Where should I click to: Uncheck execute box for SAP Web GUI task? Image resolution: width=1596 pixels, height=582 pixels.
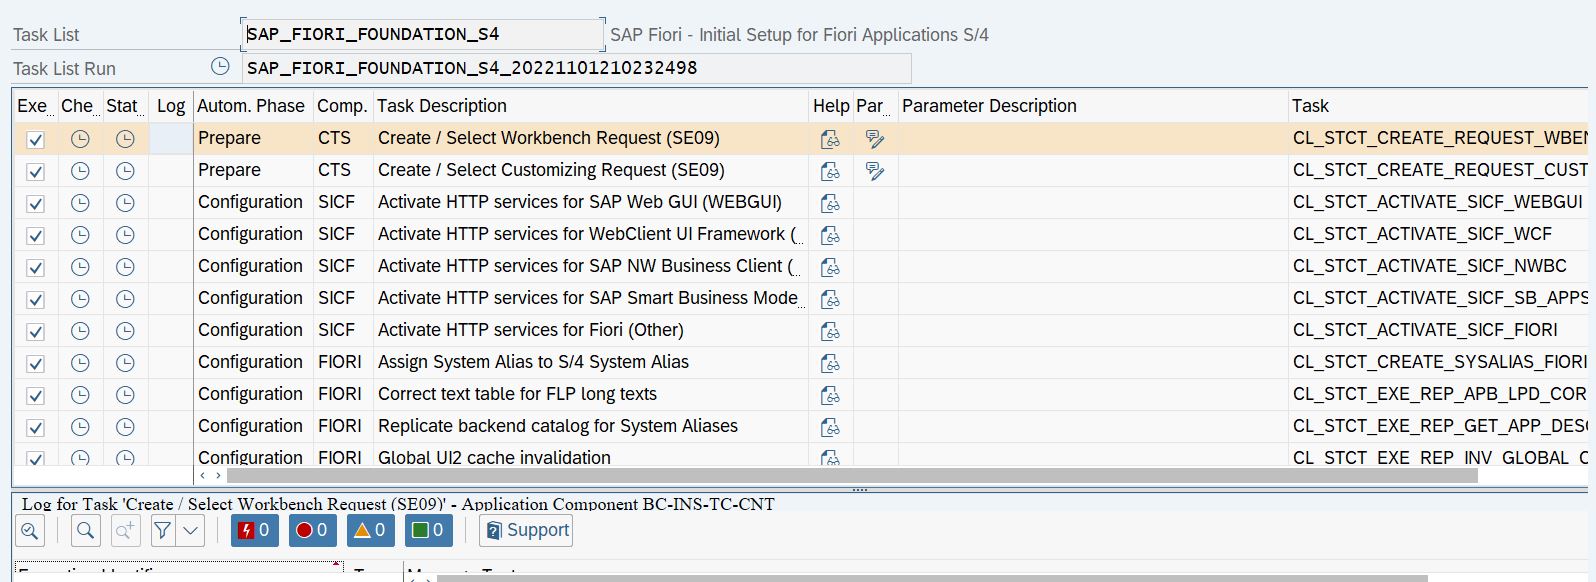35,204
